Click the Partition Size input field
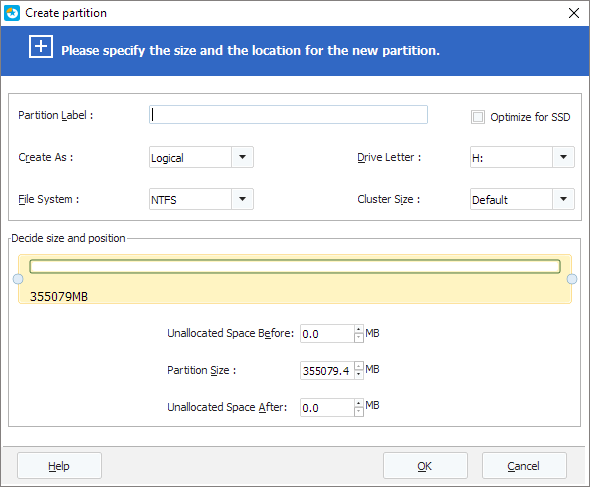The width and height of the screenshot is (590, 487). pyautogui.click(x=327, y=371)
